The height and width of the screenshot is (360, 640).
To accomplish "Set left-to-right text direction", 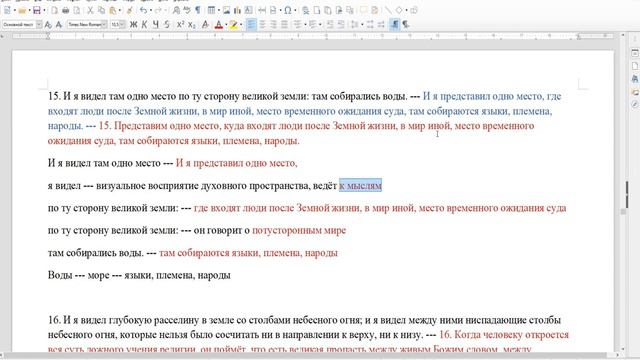I will 394,24.
